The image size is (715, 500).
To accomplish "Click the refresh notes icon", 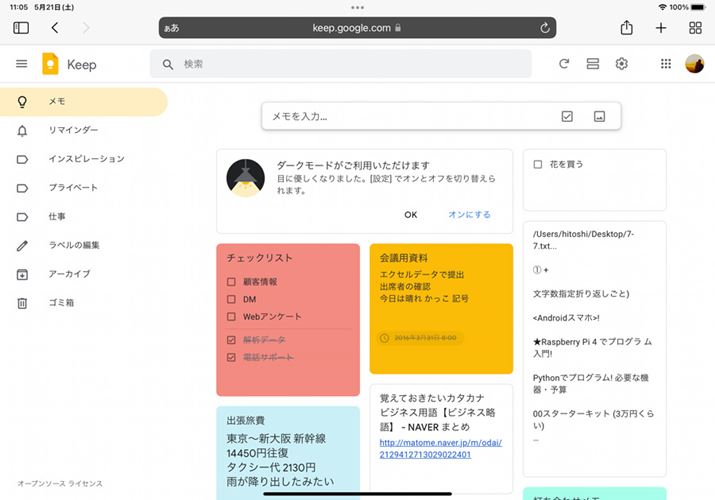I will pos(564,64).
